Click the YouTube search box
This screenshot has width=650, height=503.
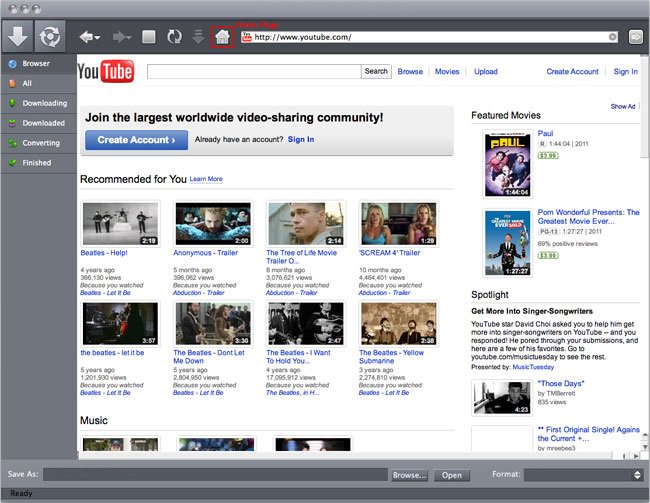(x=254, y=71)
